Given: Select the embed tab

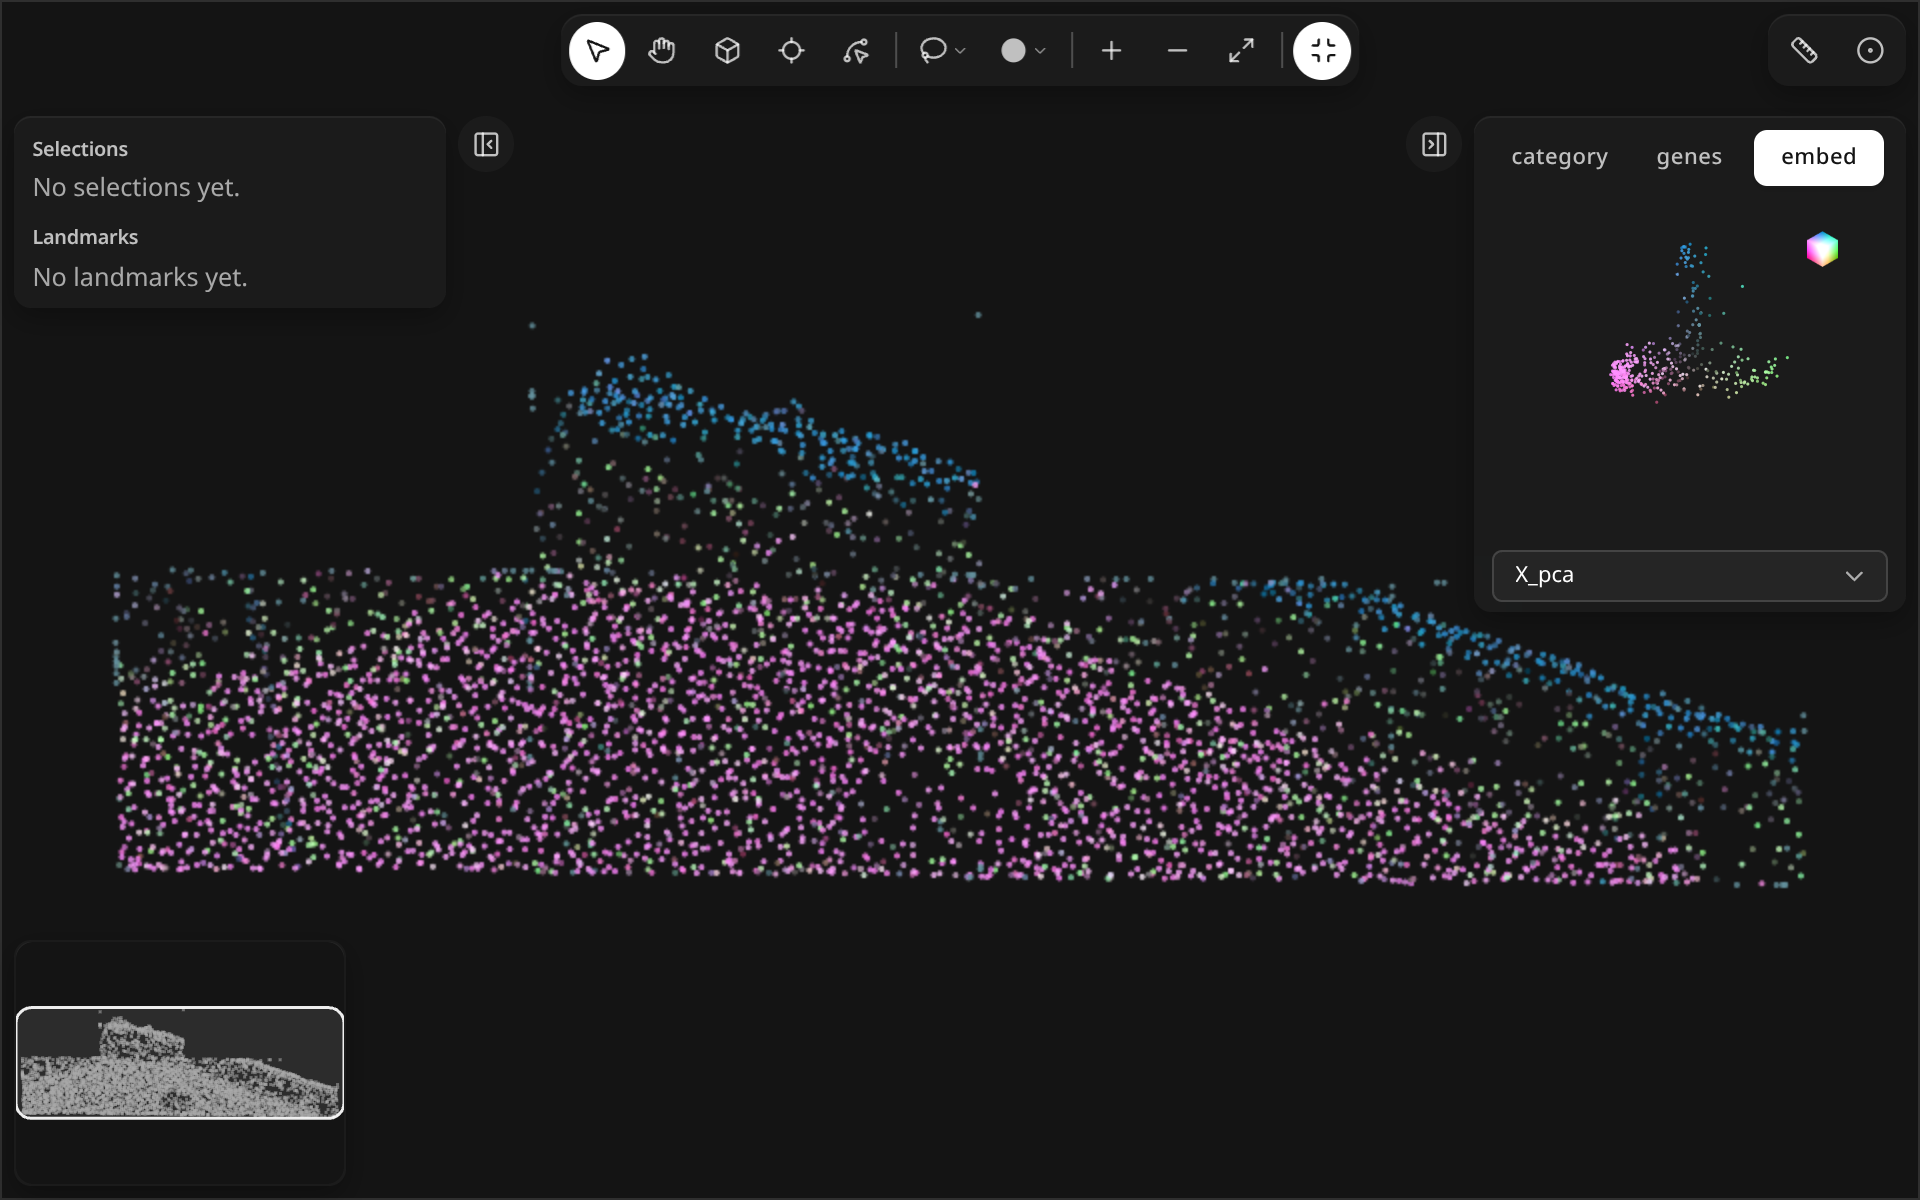Looking at the screenshot, I should [1818, 157].
